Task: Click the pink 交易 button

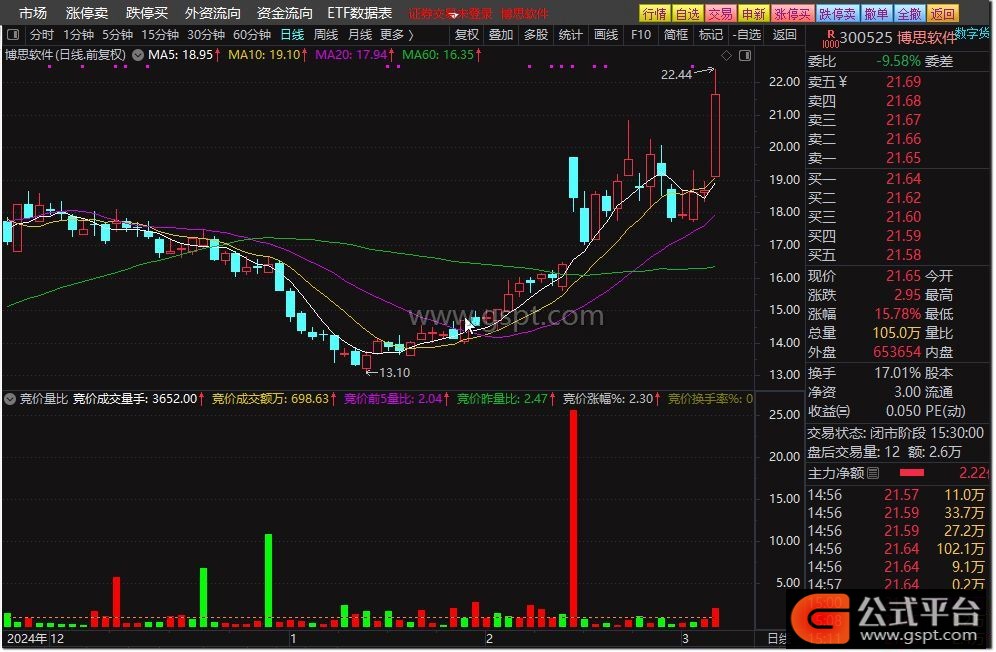Action: [720, 13]
